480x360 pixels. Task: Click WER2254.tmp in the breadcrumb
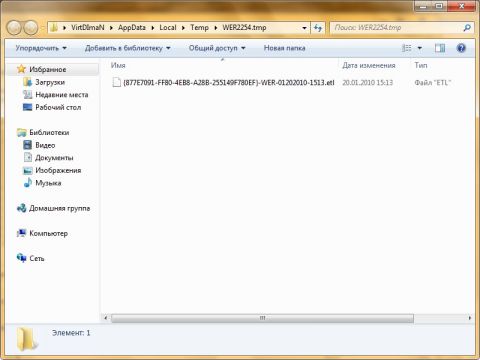pos(244,28)
